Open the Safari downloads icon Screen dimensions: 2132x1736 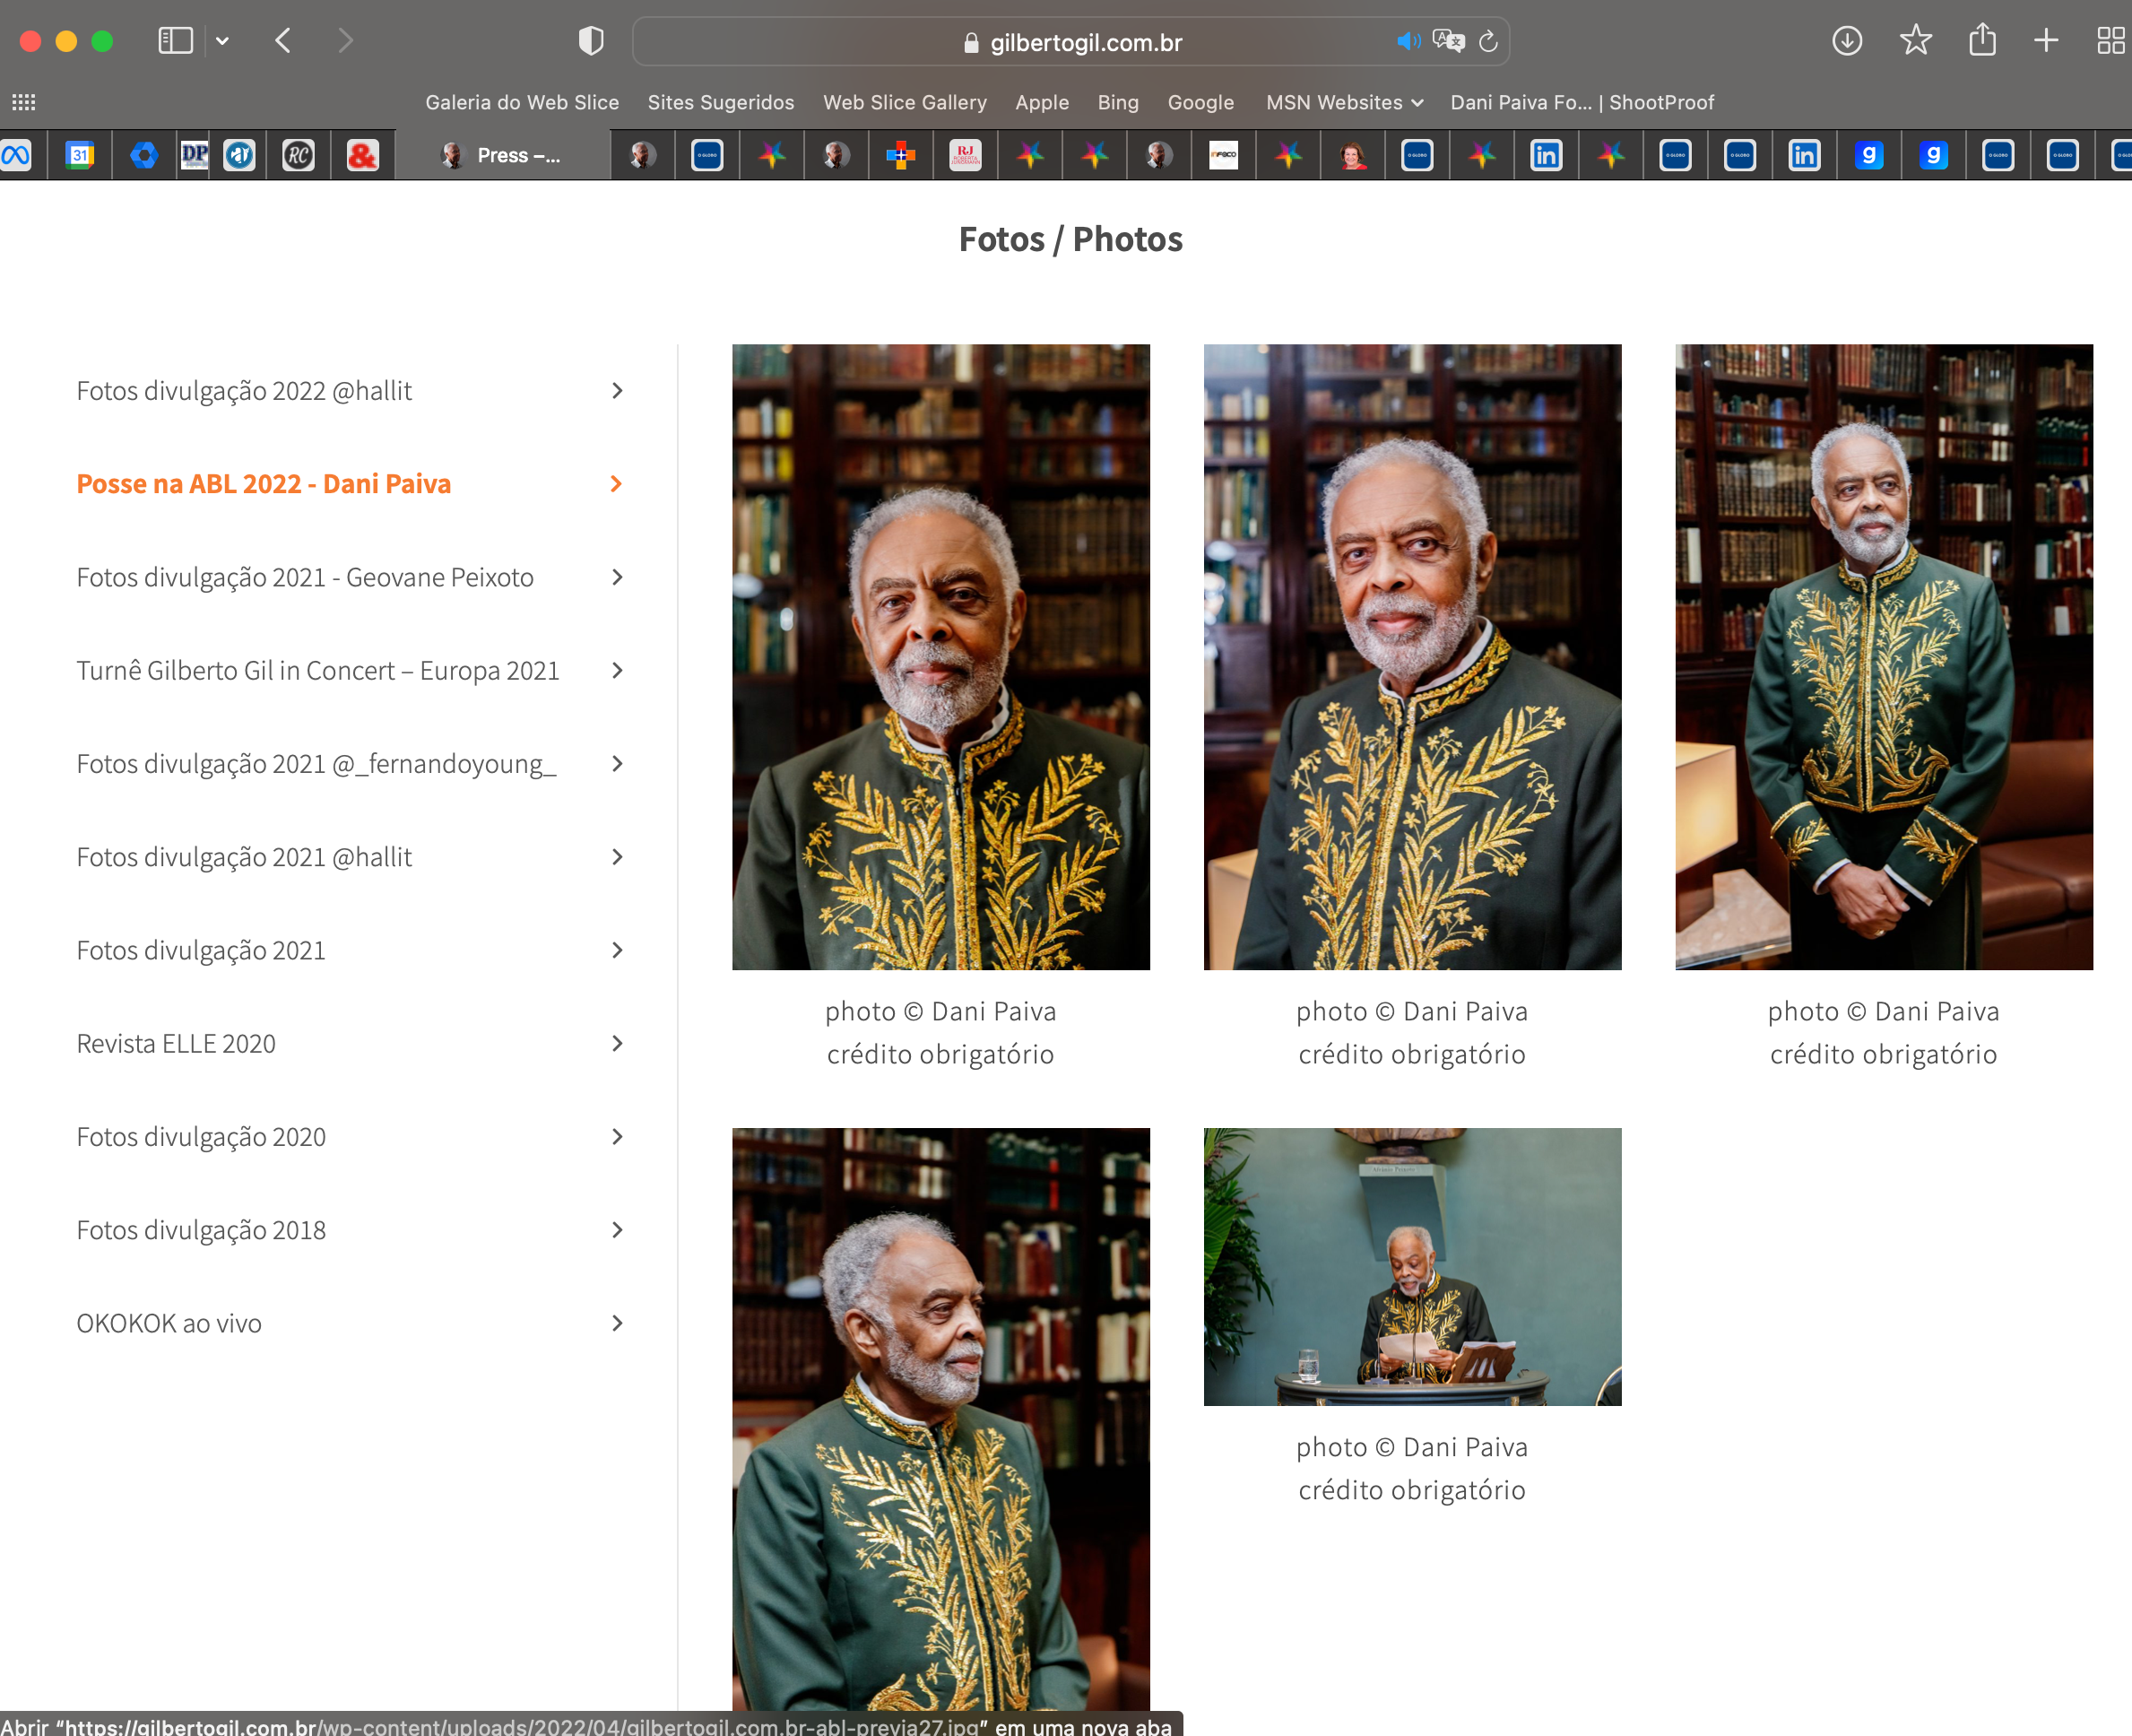1847,41
